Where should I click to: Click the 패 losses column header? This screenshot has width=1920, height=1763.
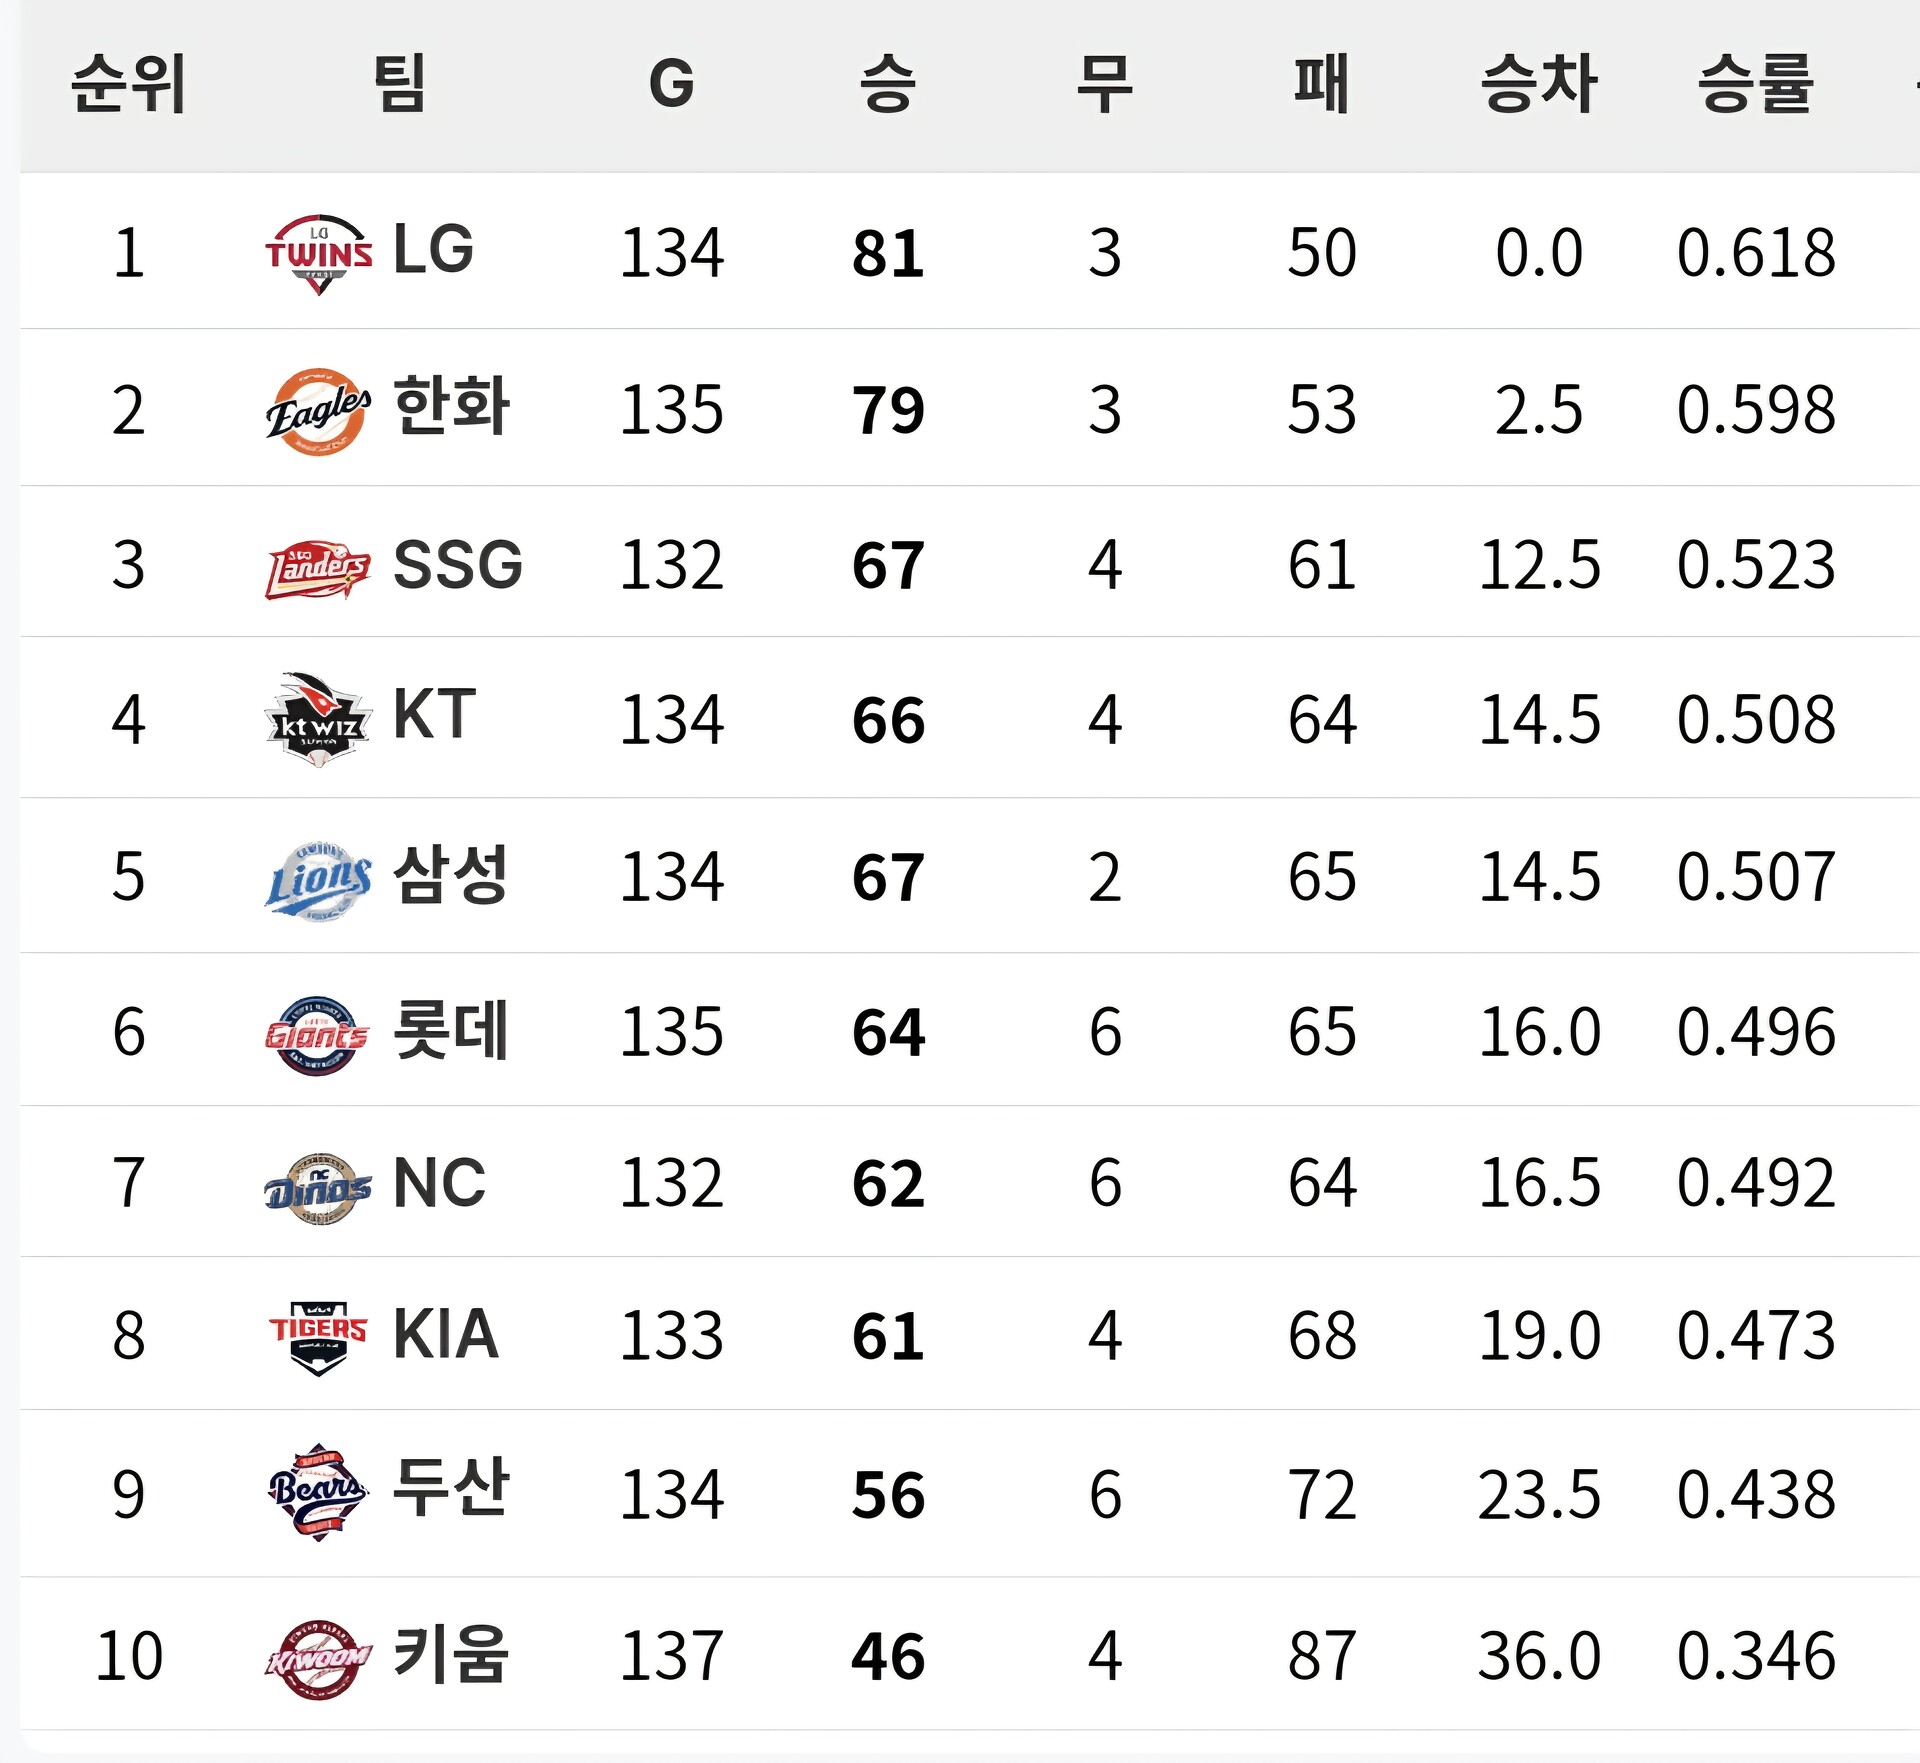1321,84
